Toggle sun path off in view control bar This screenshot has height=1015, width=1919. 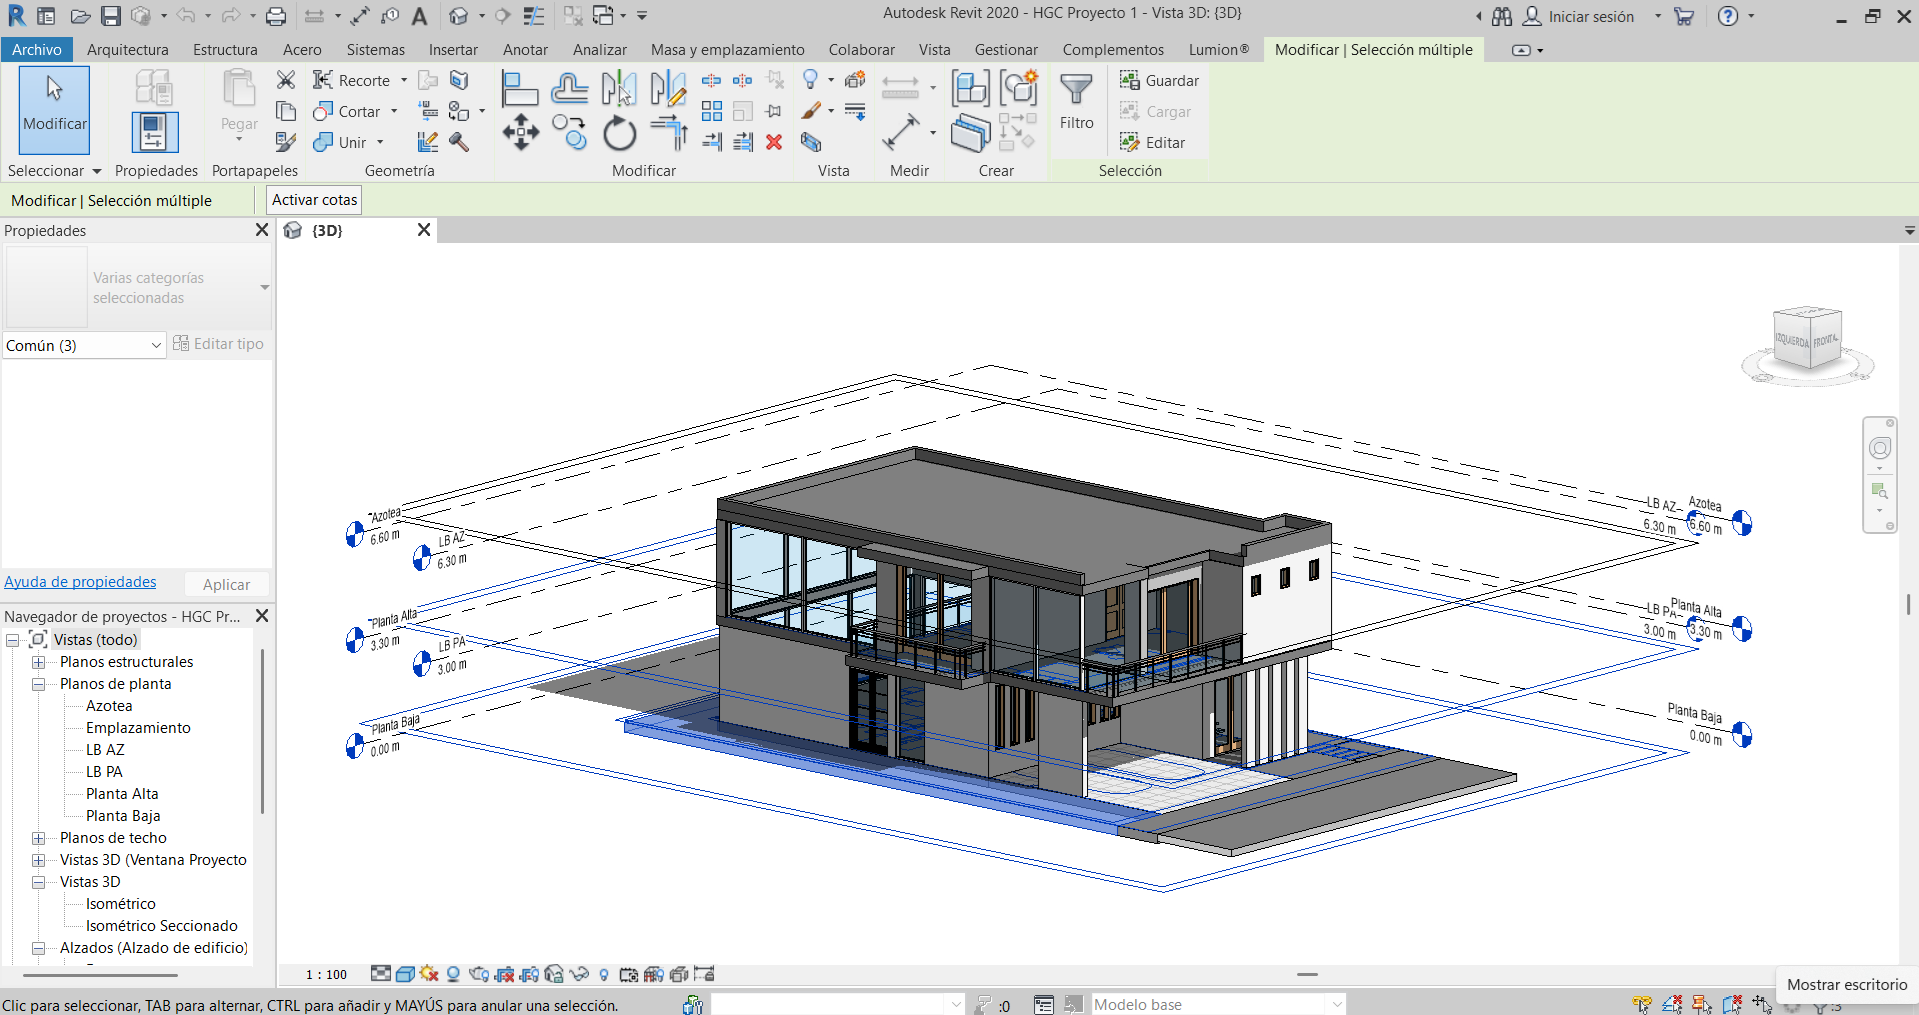coord(429,974)
